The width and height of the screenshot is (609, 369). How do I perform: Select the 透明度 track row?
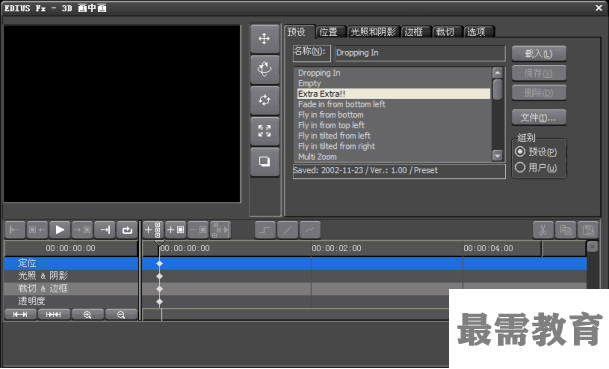tap(71, 301)
